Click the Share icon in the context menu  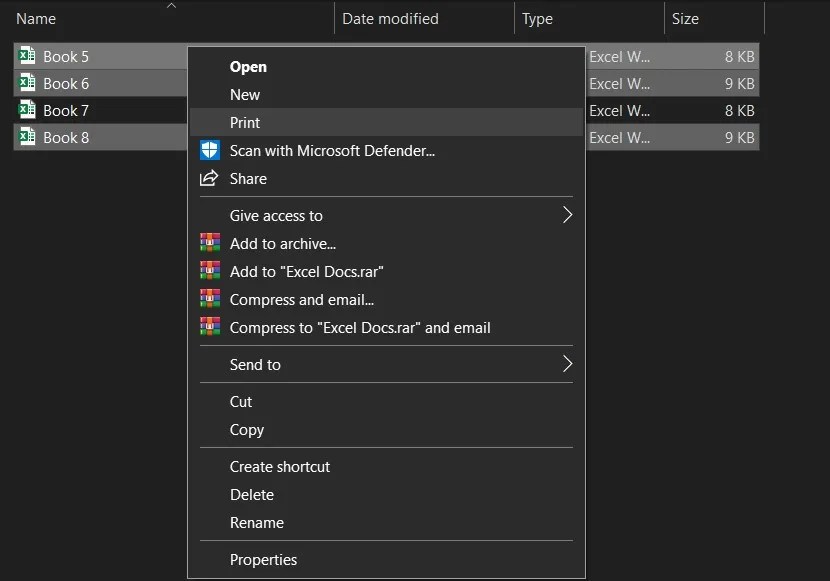point(209,178)
